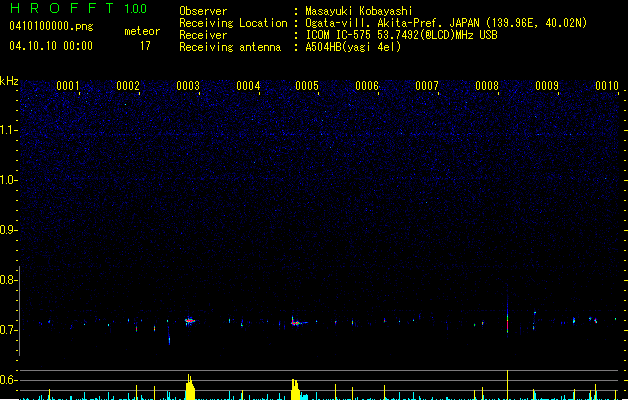Select the filename 0410100000.png
Image resolution: width=629 pixels, height=400 pixels.
point(51,26)
